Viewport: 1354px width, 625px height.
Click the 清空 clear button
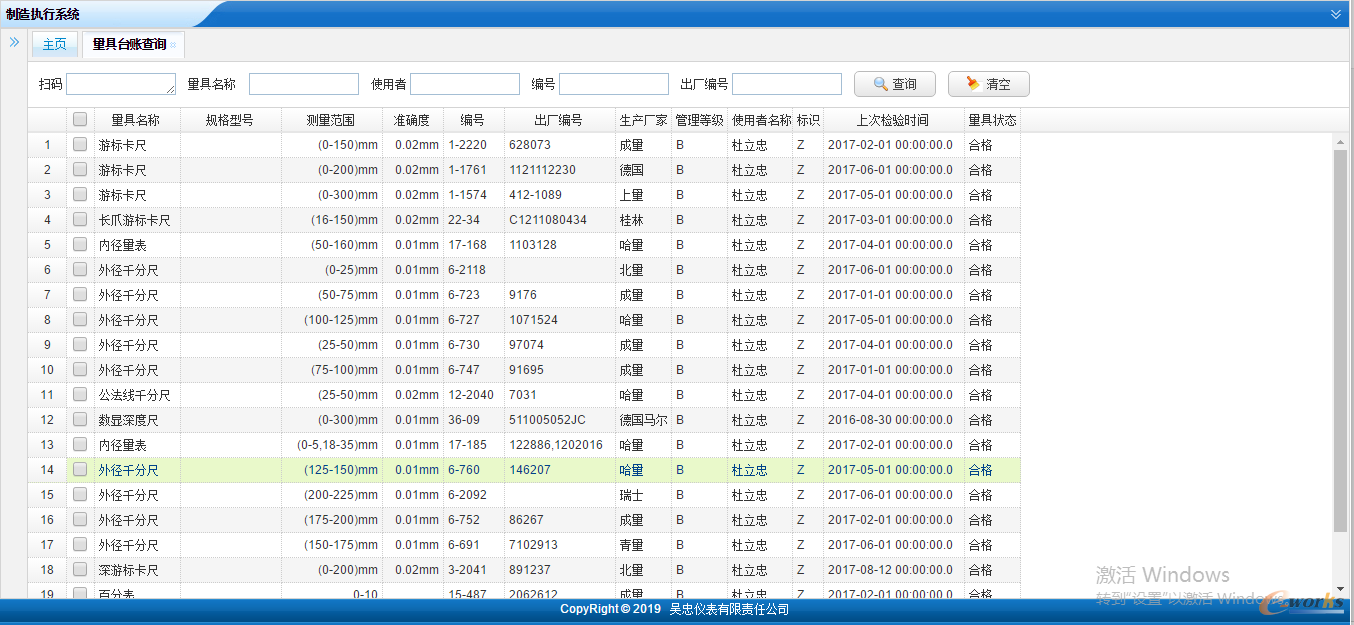pyautogui.click(x=988, y=84)
